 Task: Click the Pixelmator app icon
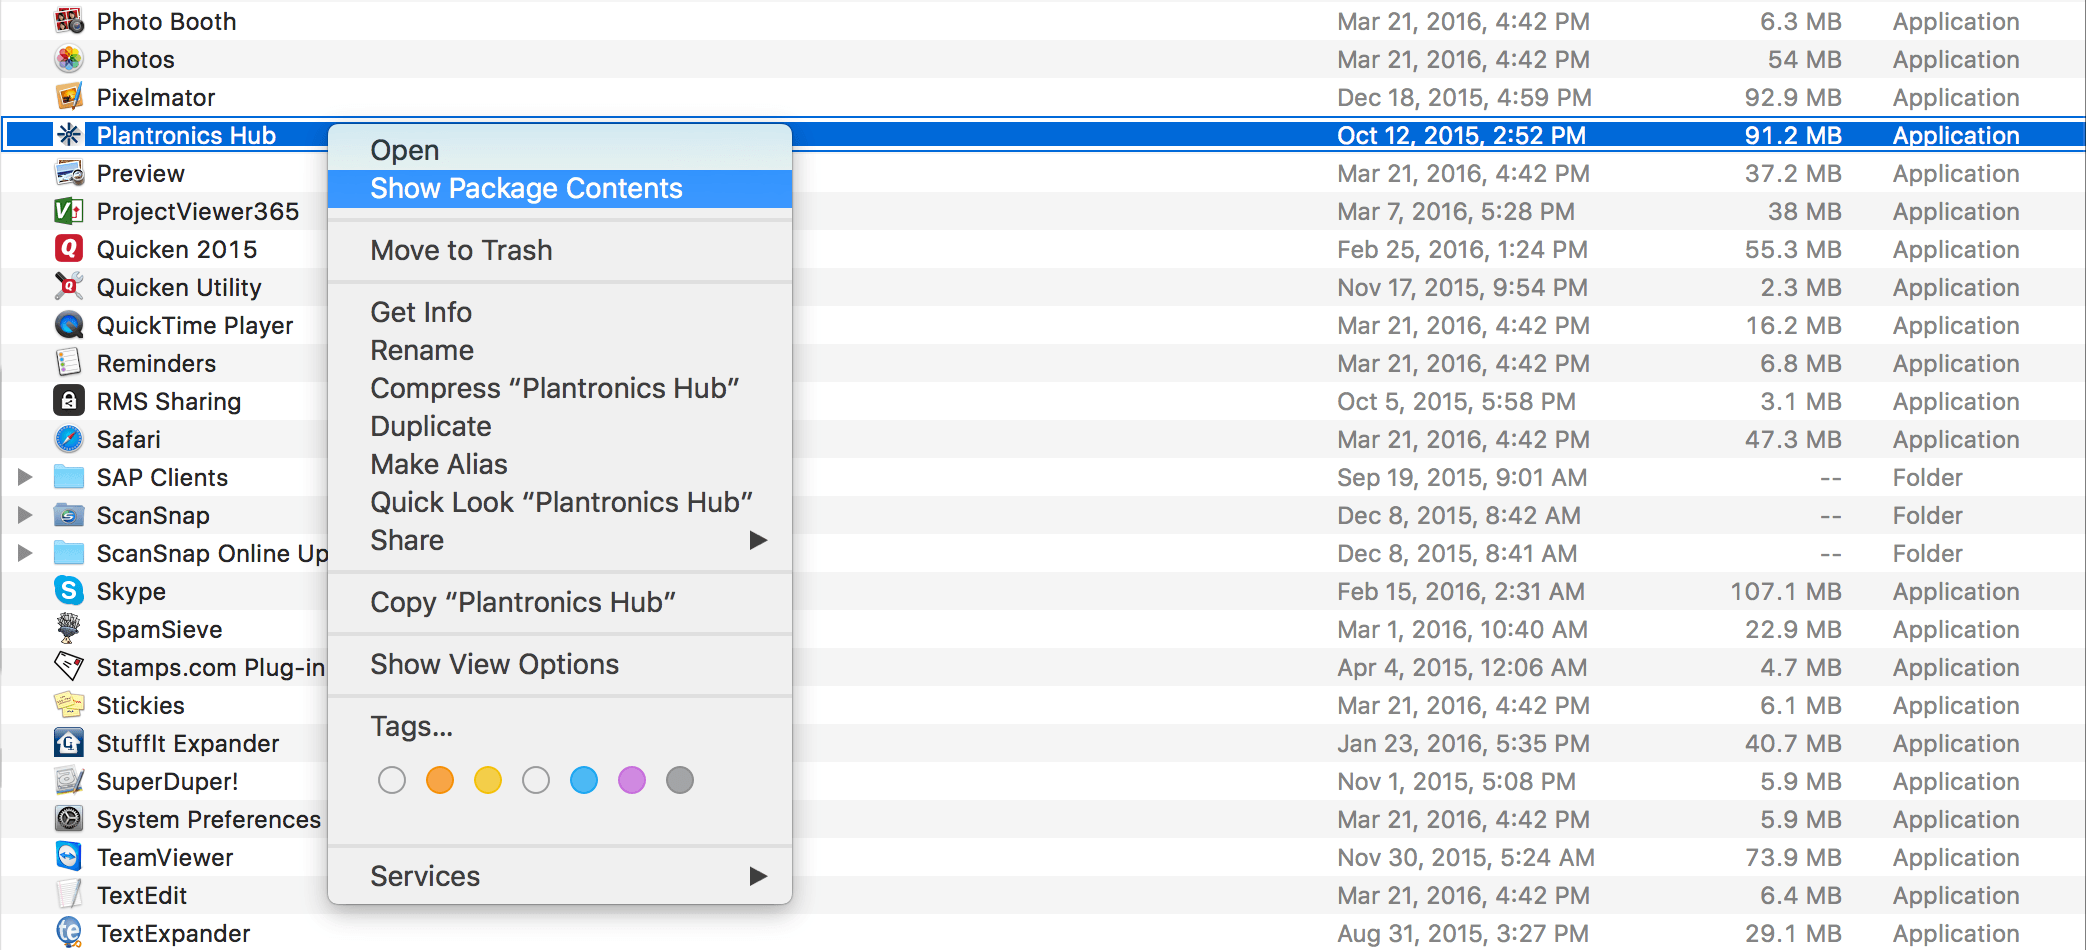(69, 97)
